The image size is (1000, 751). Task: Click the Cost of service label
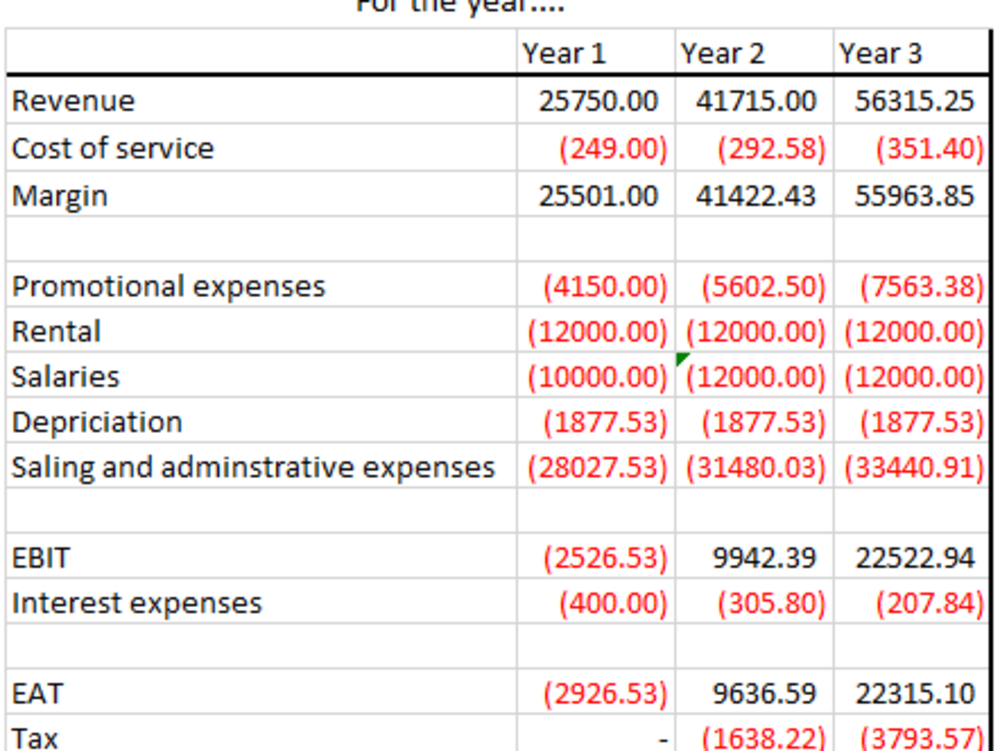coord(113,148)
